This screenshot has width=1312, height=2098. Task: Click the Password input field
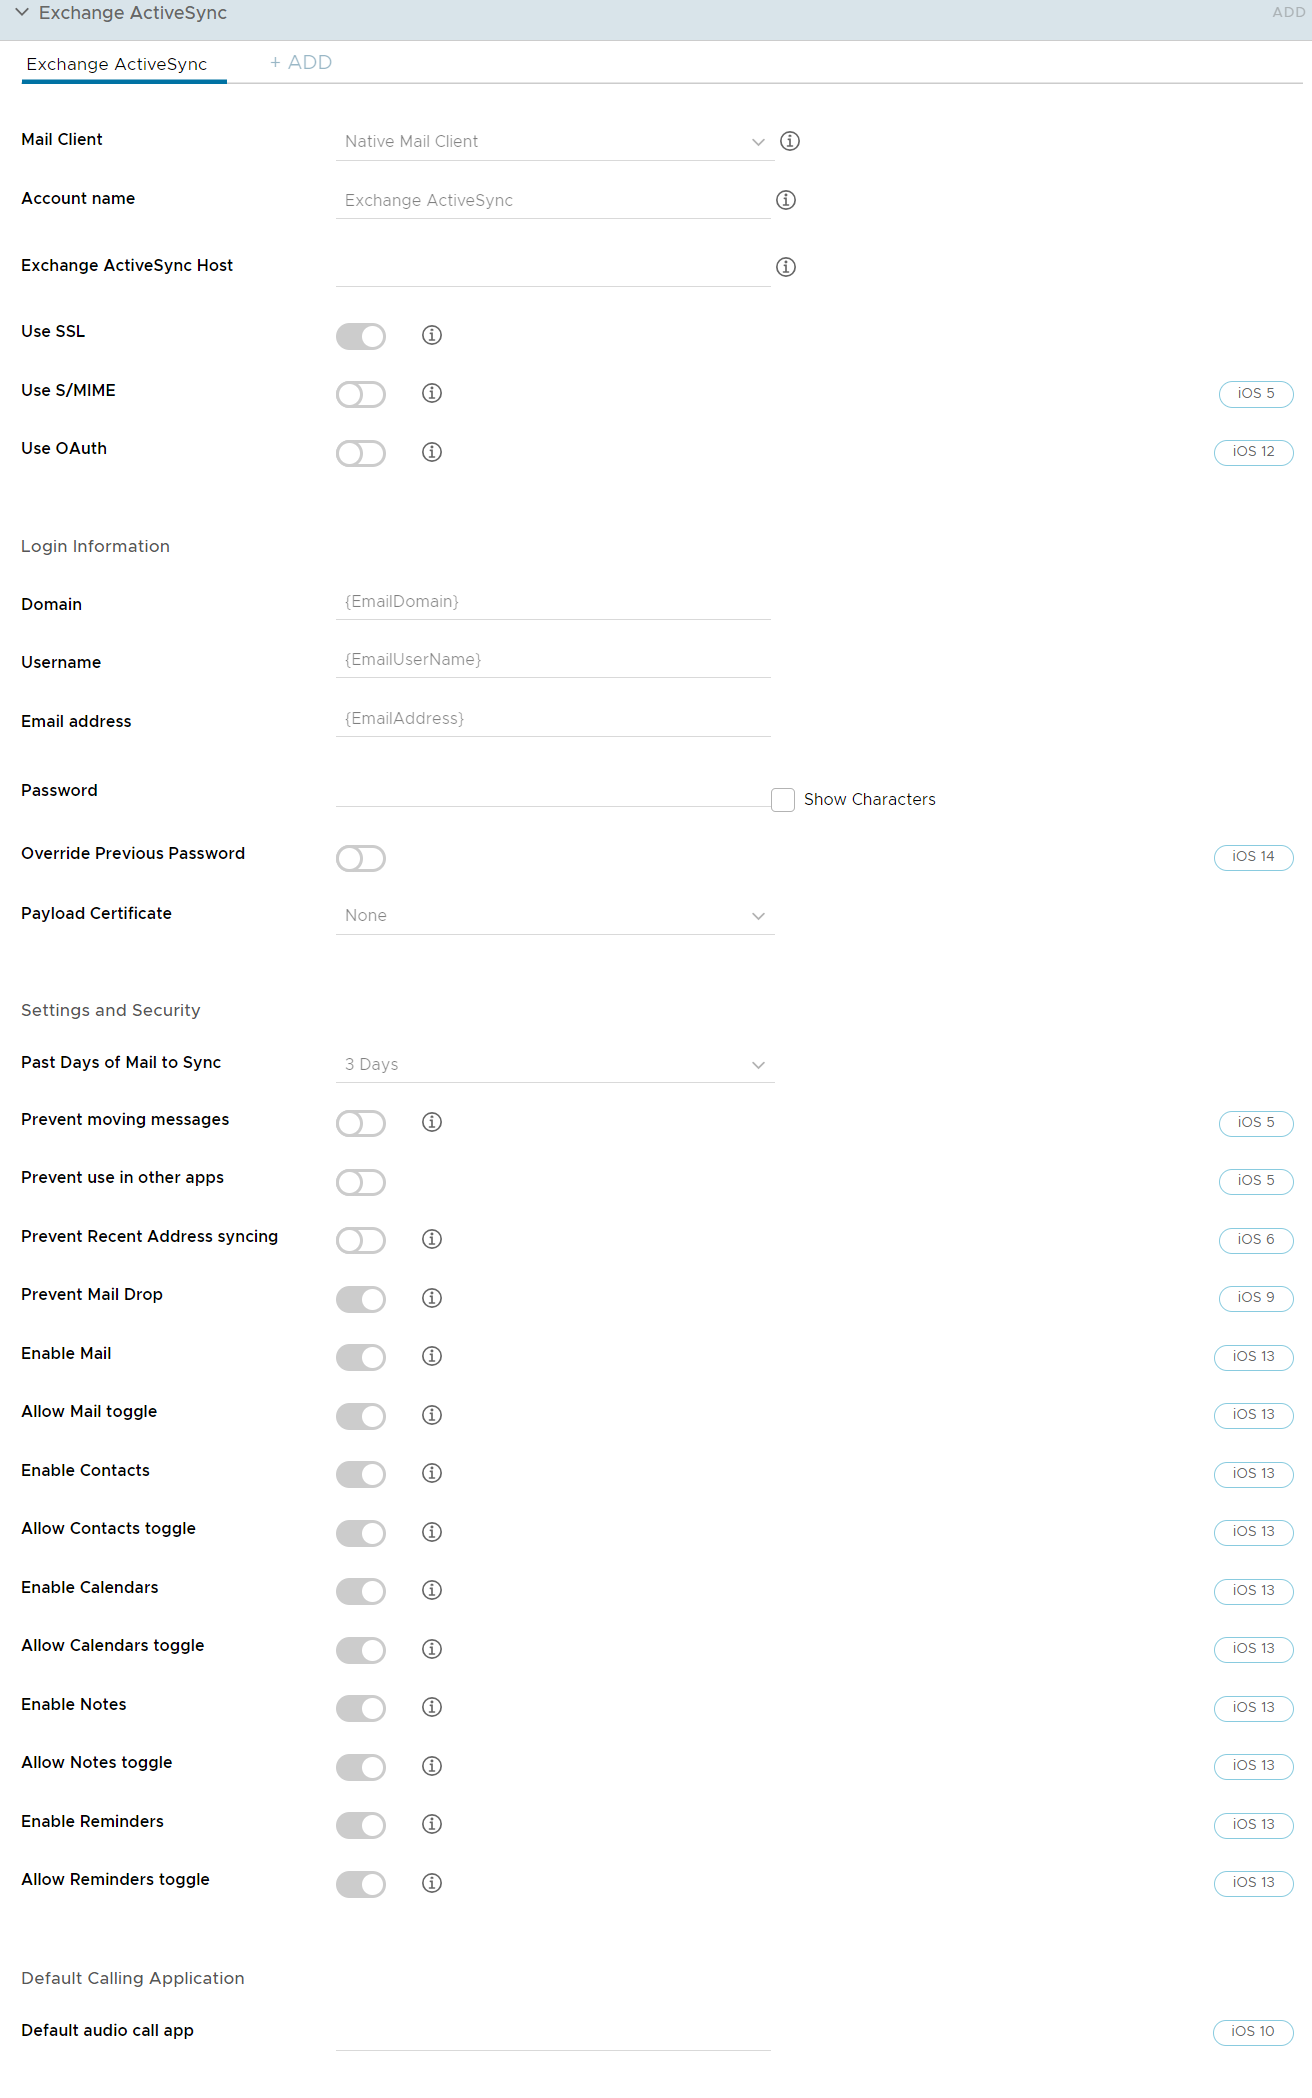pyautogui.click(x=553, y=790)
